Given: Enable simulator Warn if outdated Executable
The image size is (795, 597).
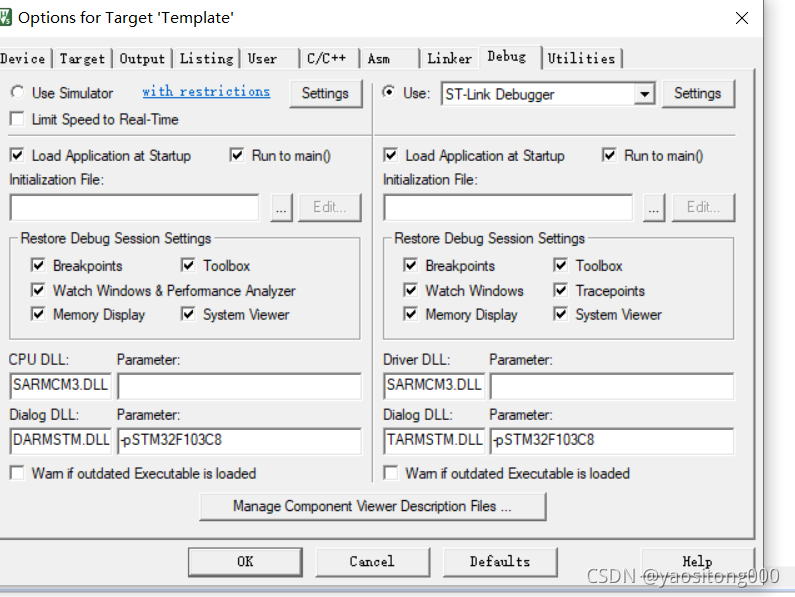Looking at the screenshot, I should coord(17,473).
